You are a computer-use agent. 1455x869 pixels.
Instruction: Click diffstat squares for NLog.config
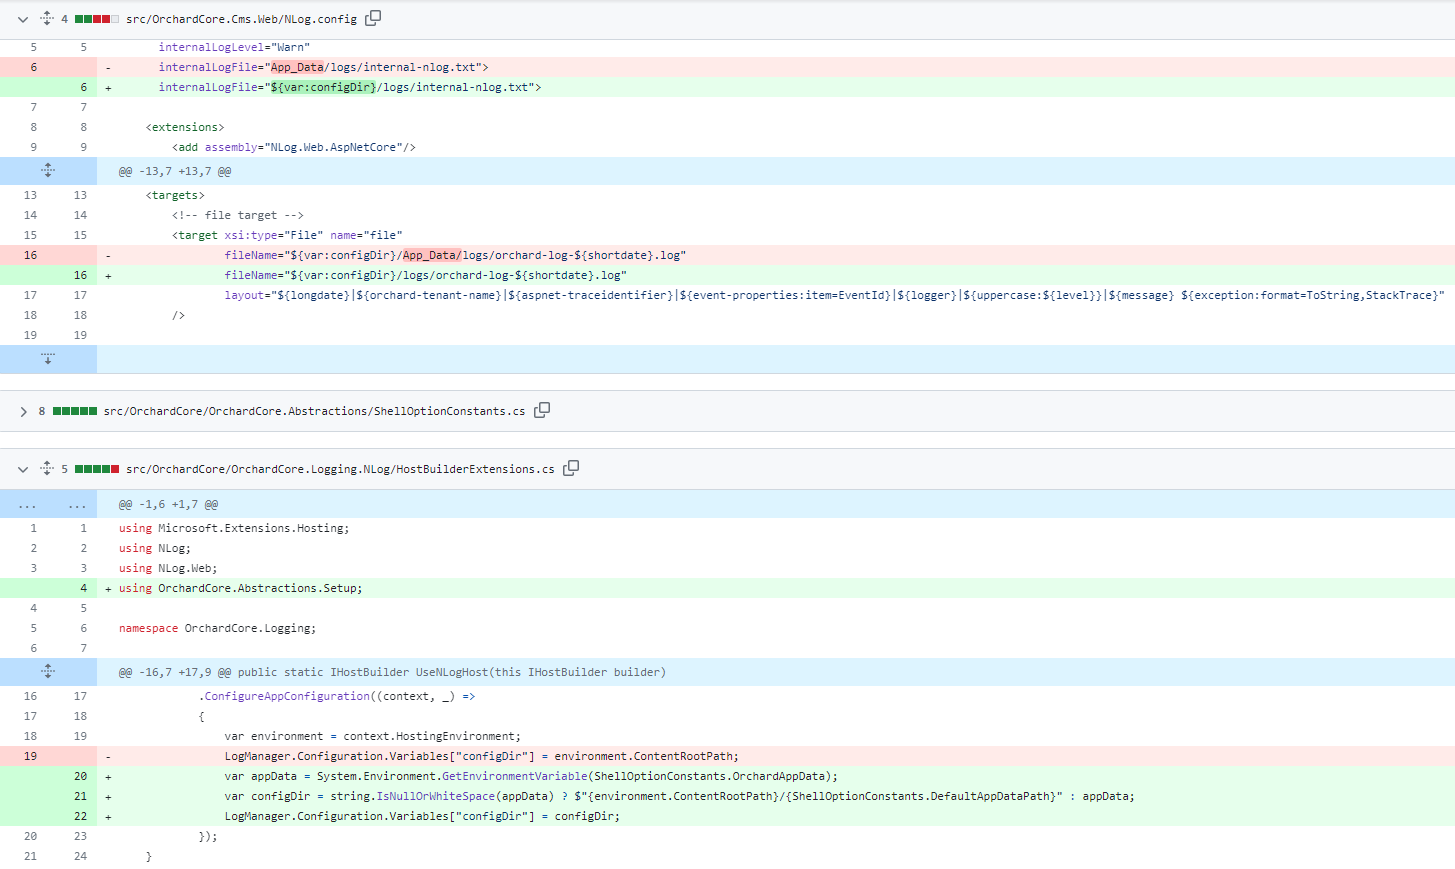click(x=97, y=19)
